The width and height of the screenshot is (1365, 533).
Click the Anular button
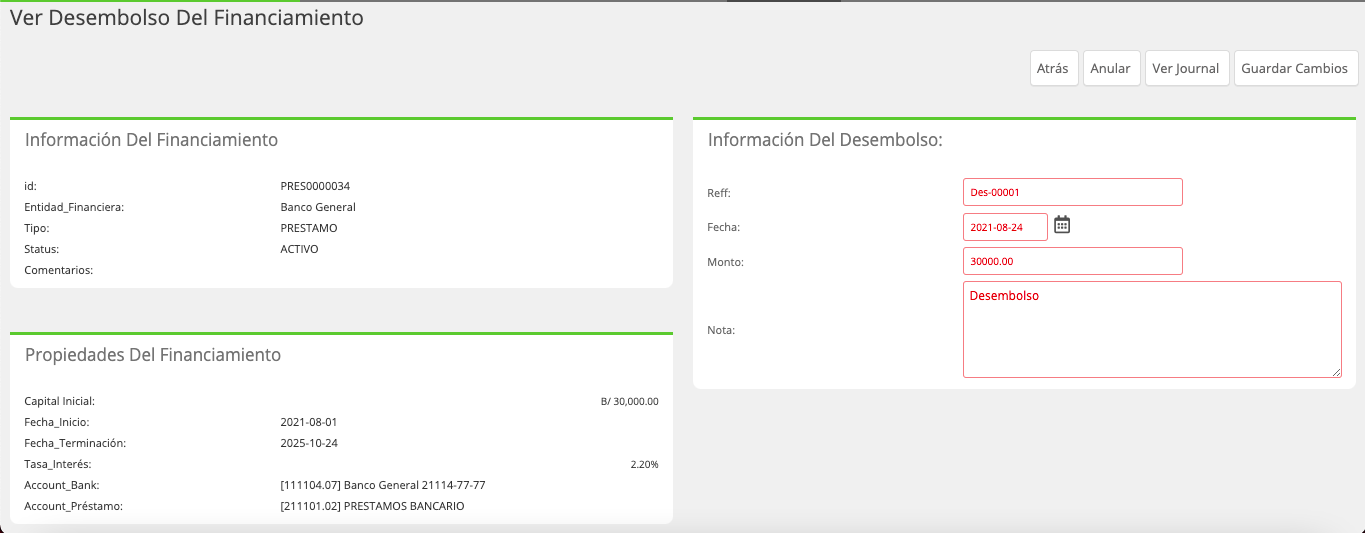tap(1111, 69)
